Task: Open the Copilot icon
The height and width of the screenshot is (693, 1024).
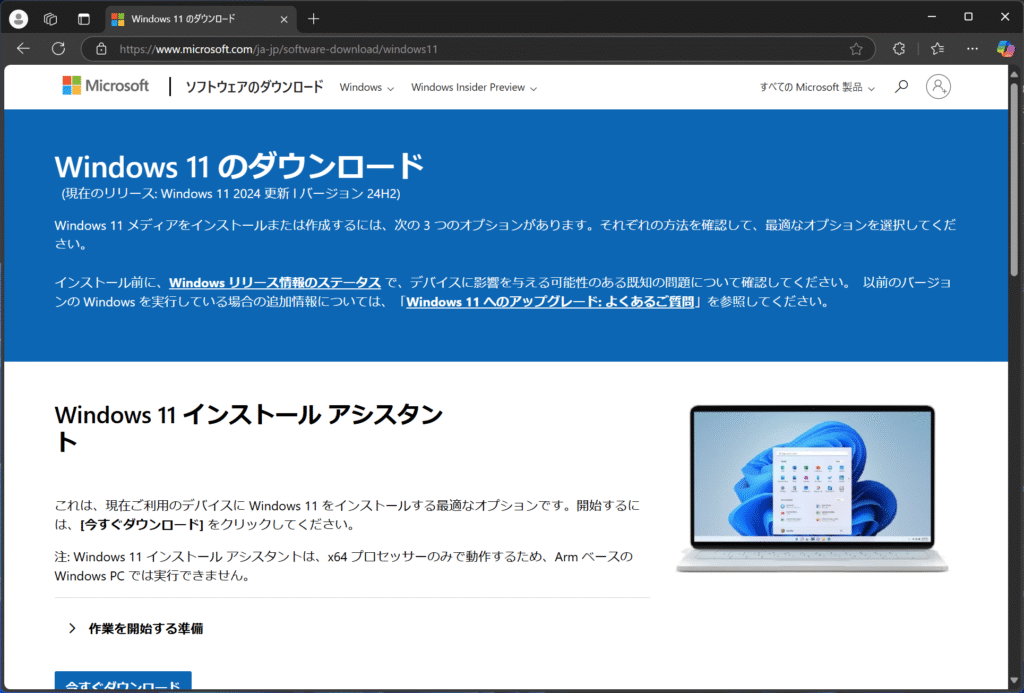Action: 1006,49
